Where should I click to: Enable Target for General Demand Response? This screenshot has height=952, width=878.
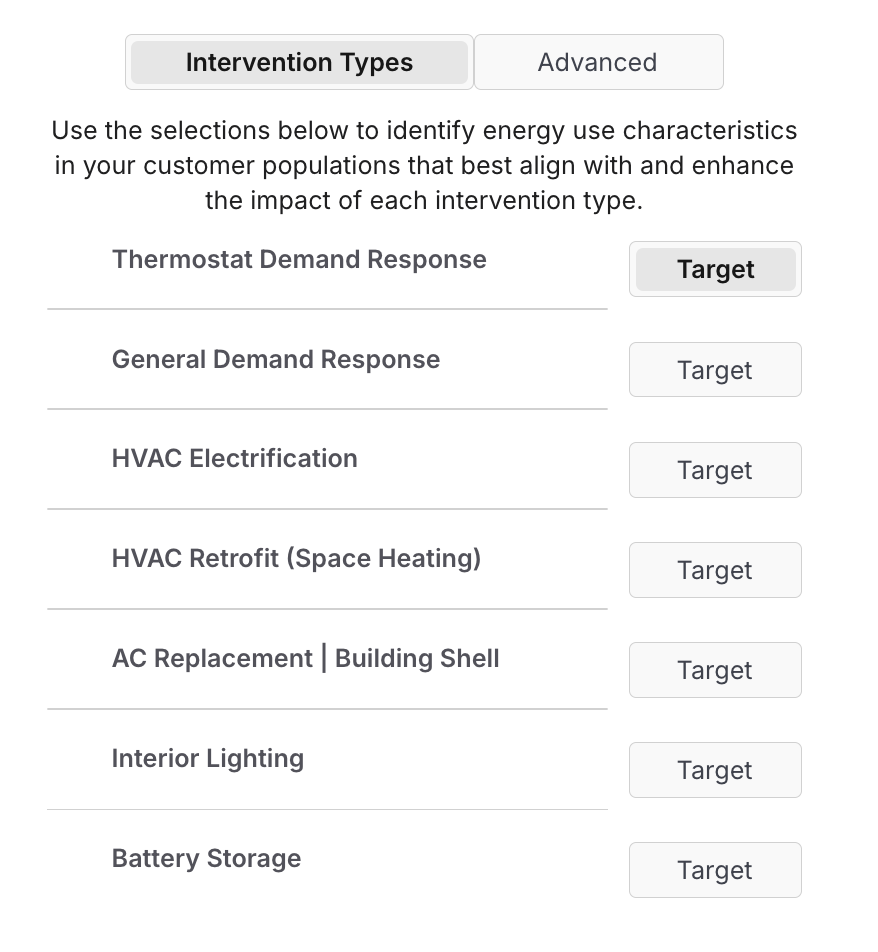click(x=715, y=370)
